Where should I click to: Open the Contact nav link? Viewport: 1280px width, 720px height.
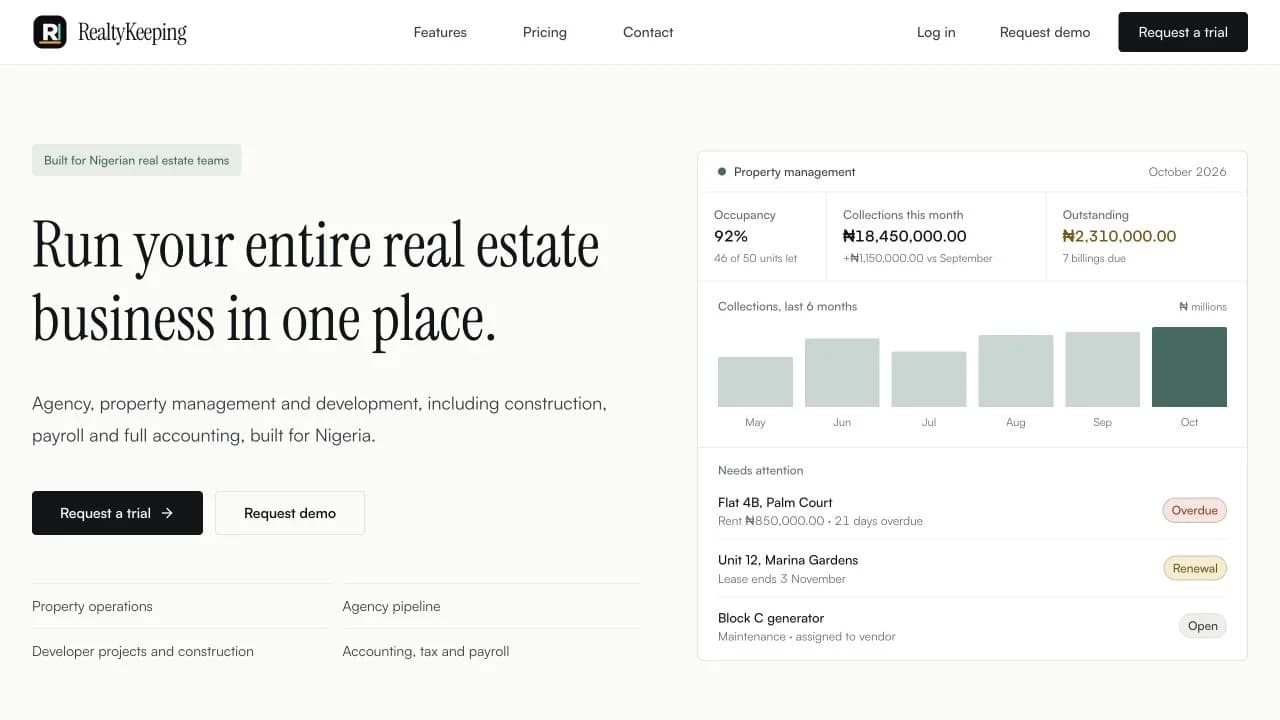(x=648, y=32)
